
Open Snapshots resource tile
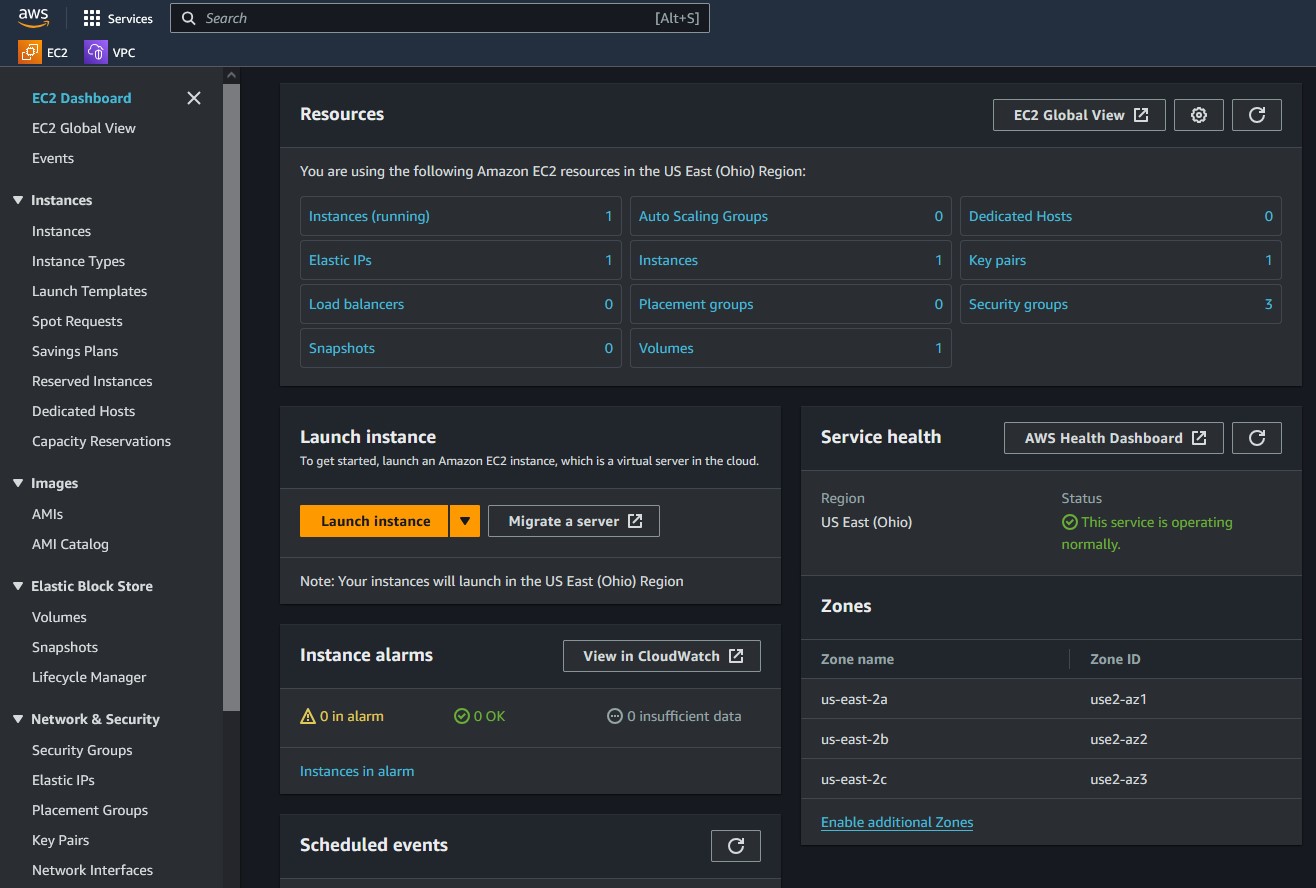[x=461, y=348]
